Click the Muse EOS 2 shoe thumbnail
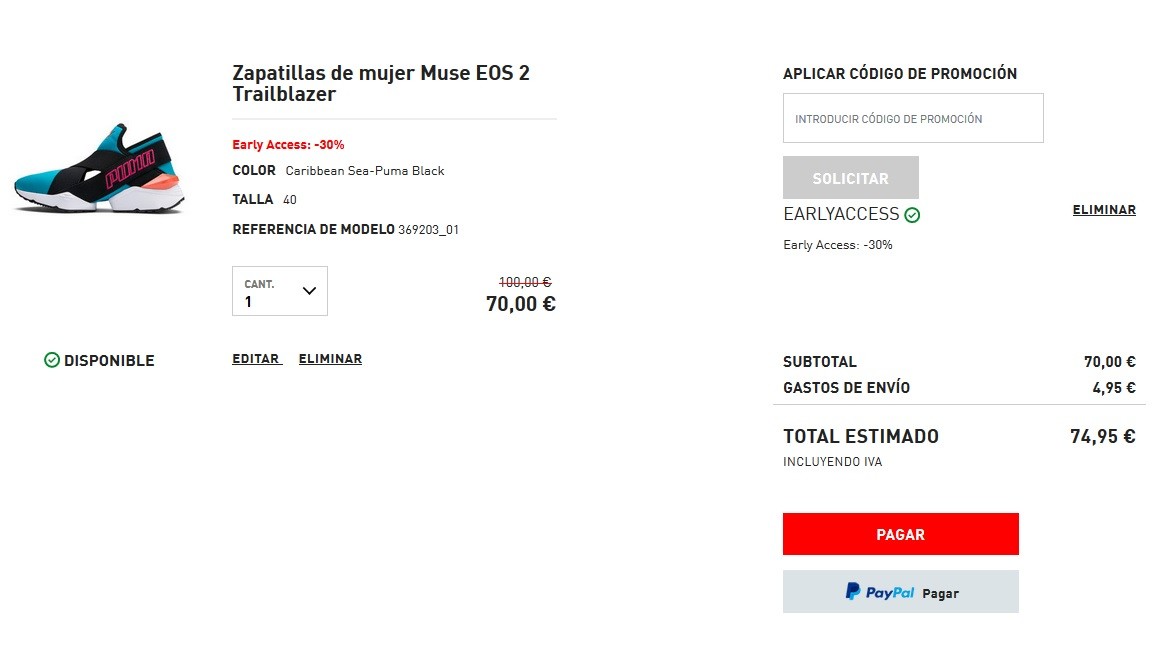The width and height of the screenshot is (1156, 672). click(99, 168)
